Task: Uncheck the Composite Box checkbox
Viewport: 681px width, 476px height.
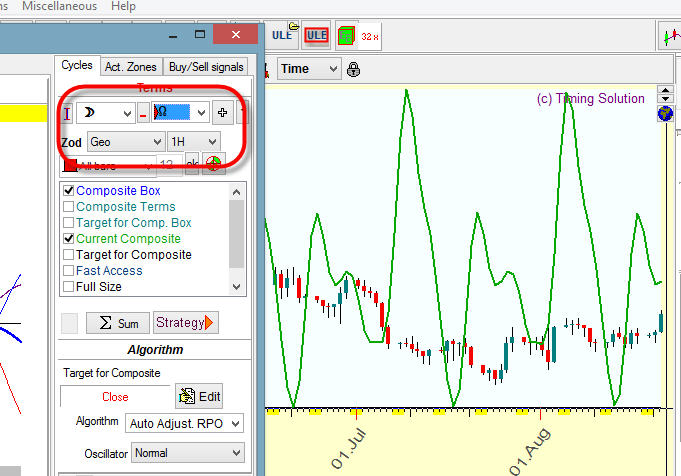Action: (x=68, y=191)
